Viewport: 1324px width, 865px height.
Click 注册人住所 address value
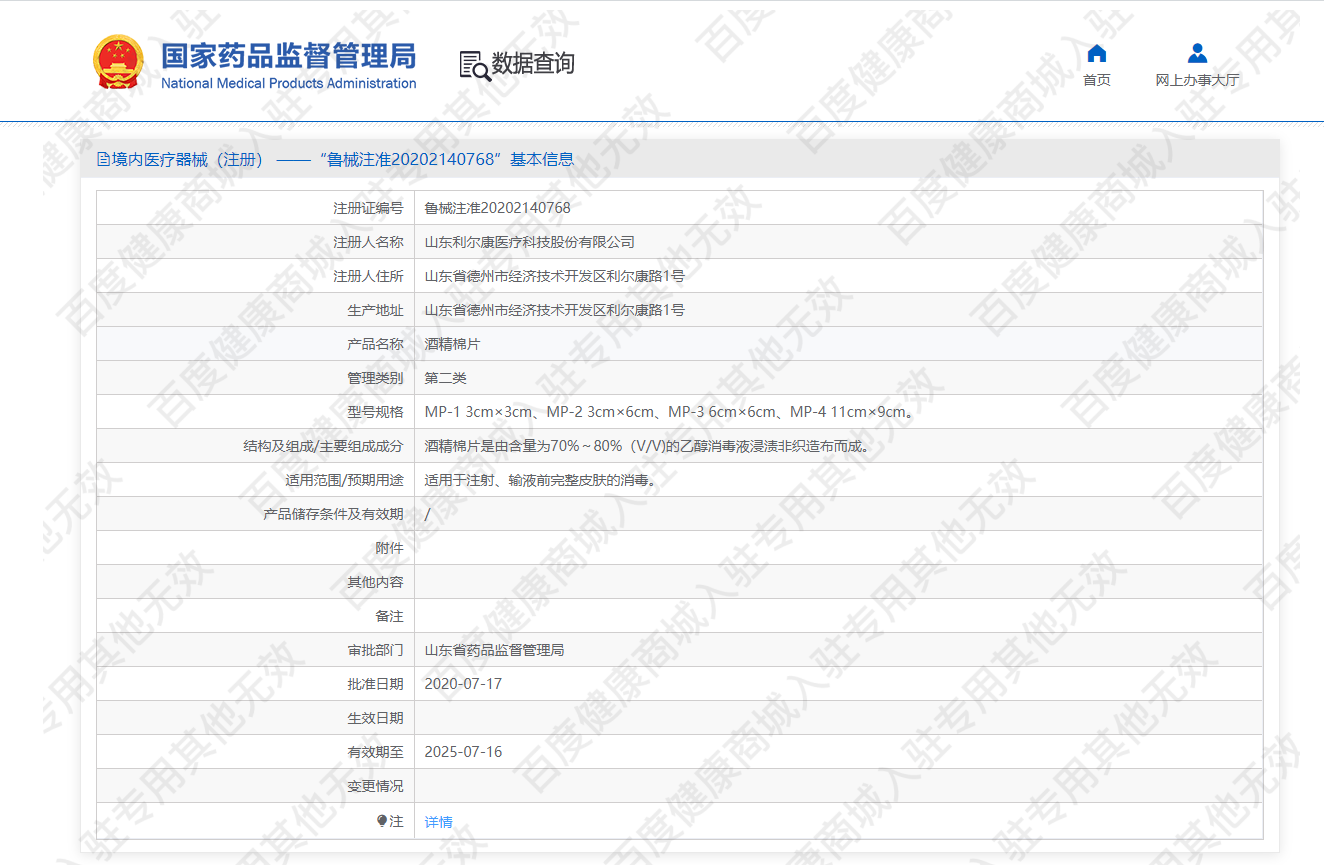click(555, 276)
